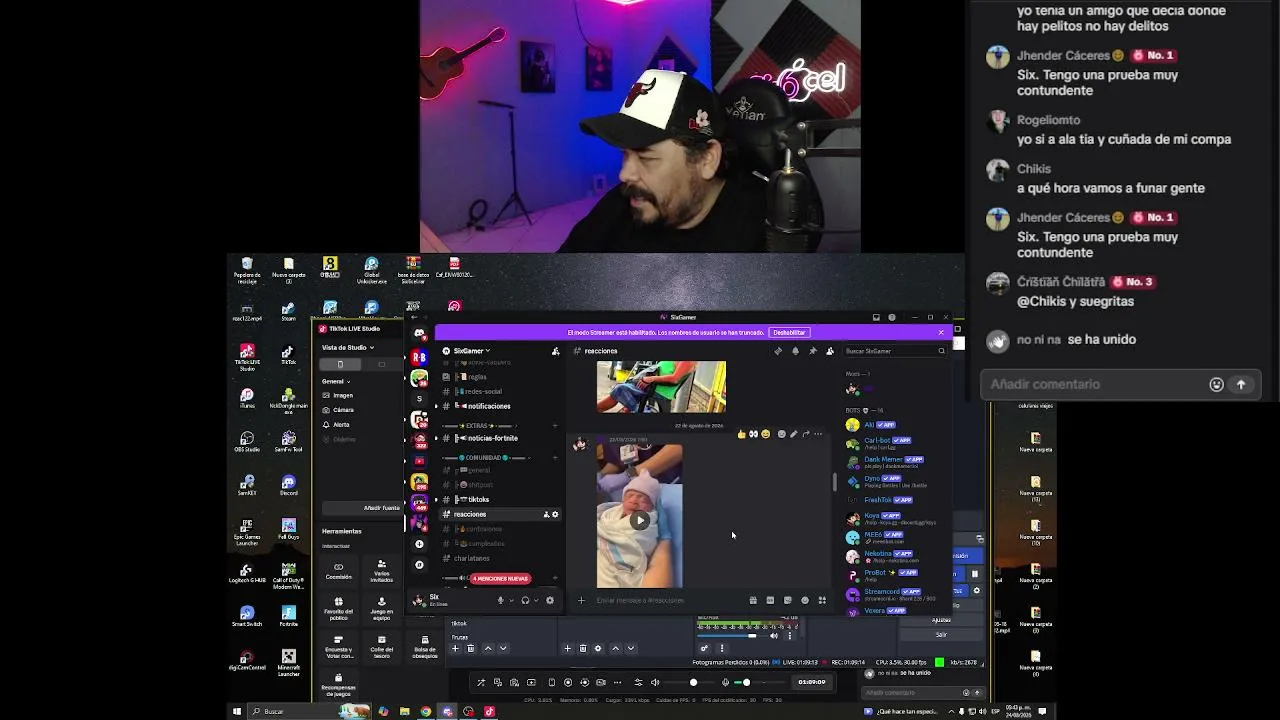Open Discord microphone input options arrow

point(511,600)
